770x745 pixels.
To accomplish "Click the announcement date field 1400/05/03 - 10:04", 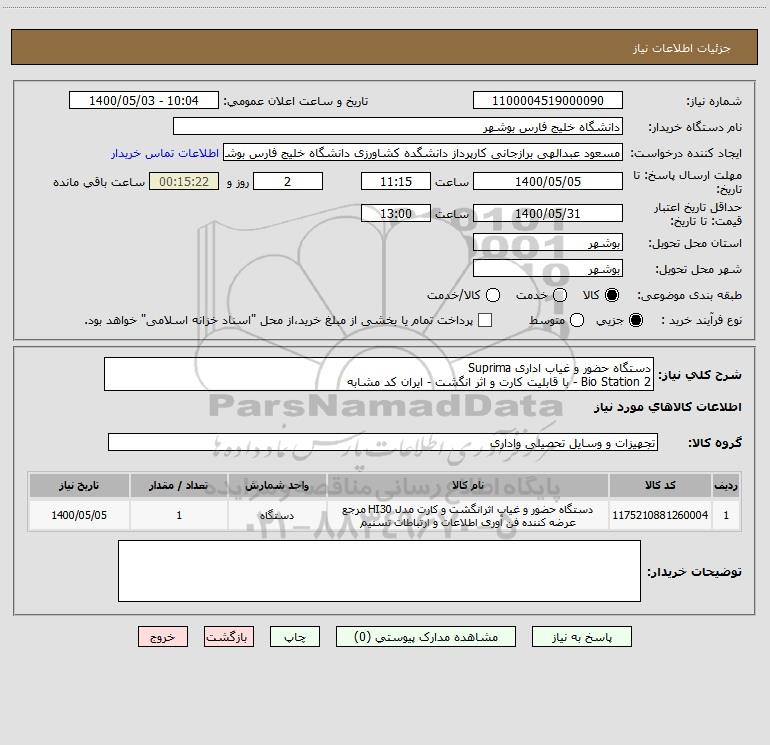I will click(144, 100).
